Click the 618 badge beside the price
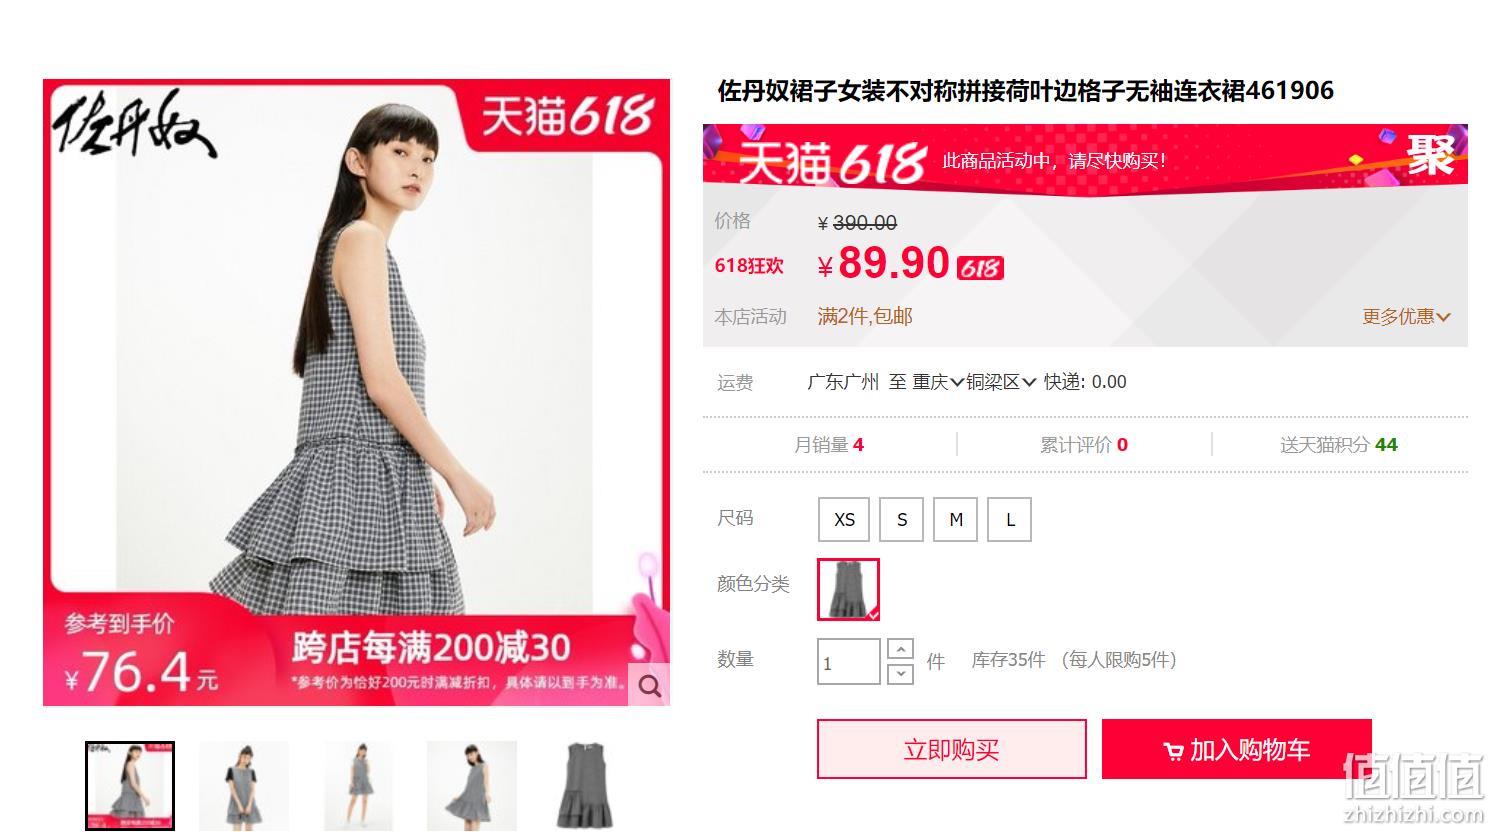 980,268
